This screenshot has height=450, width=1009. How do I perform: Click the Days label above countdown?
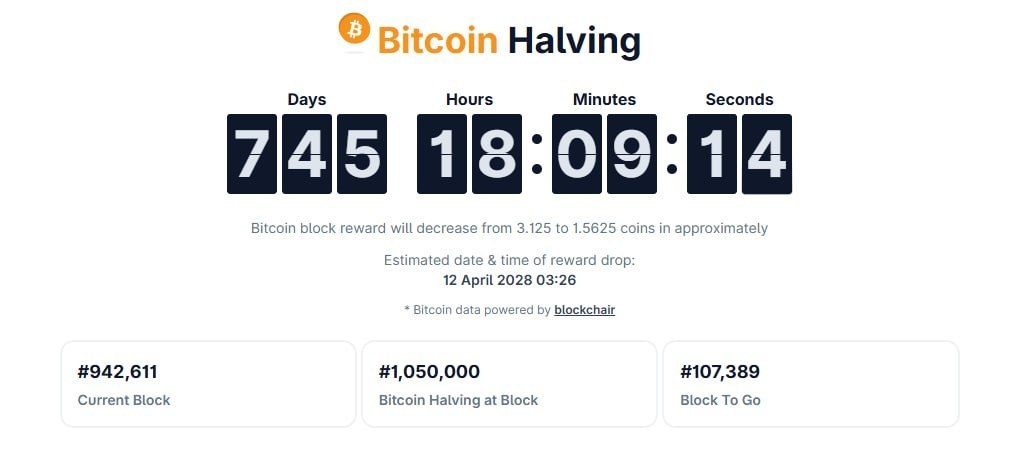click(307, 99)
